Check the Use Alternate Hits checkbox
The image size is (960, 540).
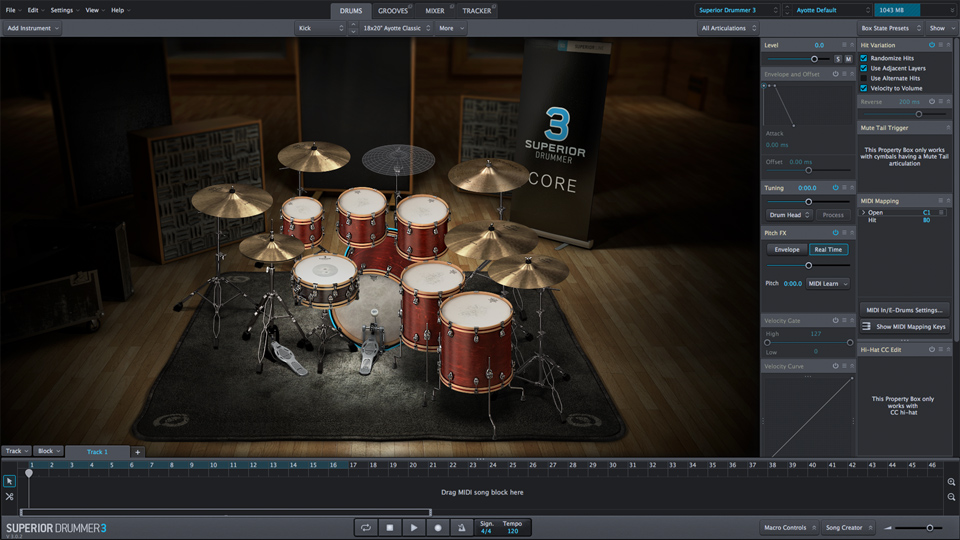(864, 78)
